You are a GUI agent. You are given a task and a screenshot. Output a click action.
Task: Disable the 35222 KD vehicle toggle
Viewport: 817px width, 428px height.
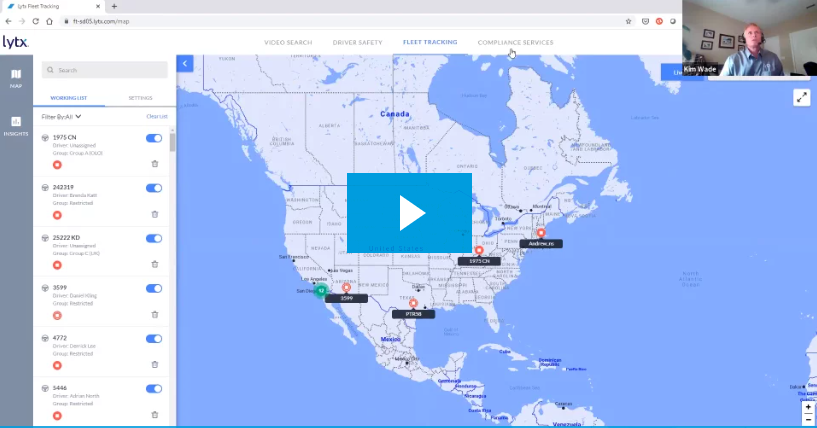[154, 238]
